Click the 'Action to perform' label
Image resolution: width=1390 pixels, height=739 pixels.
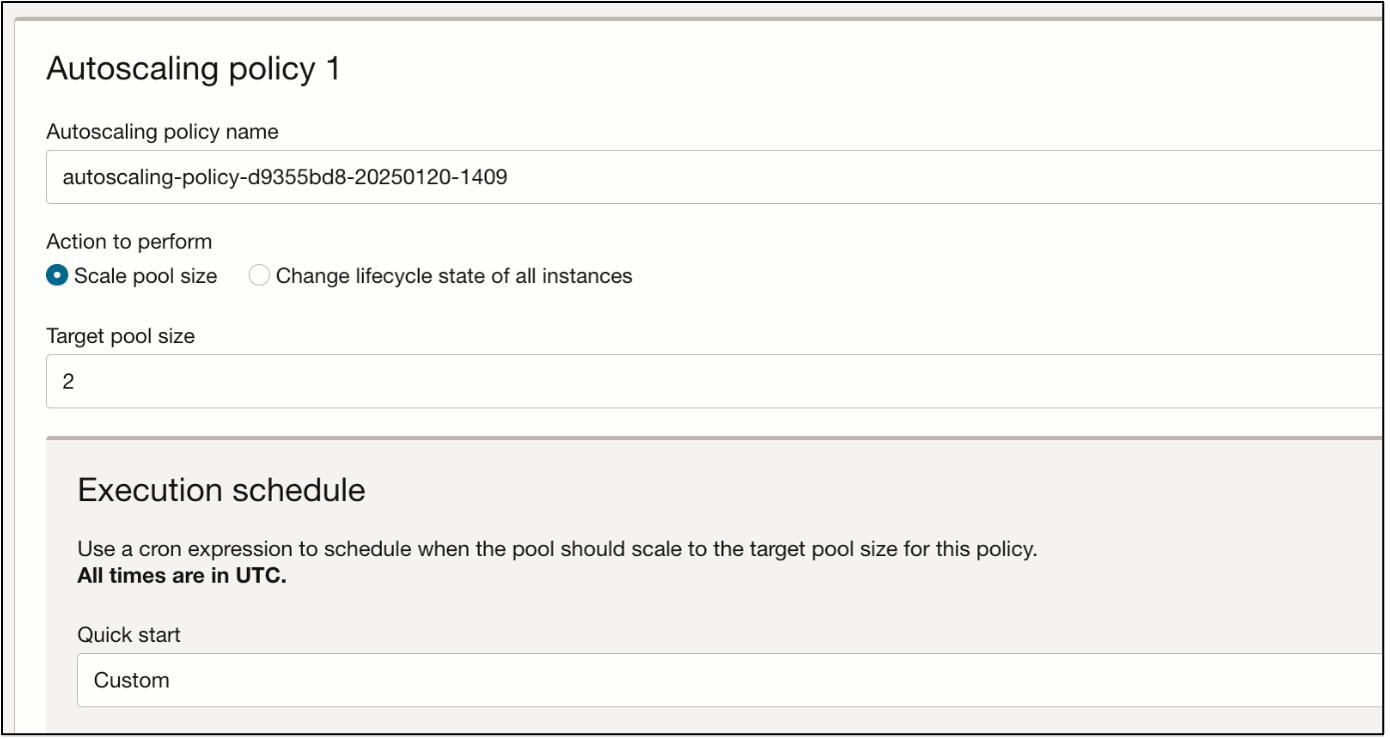[129, 241]
